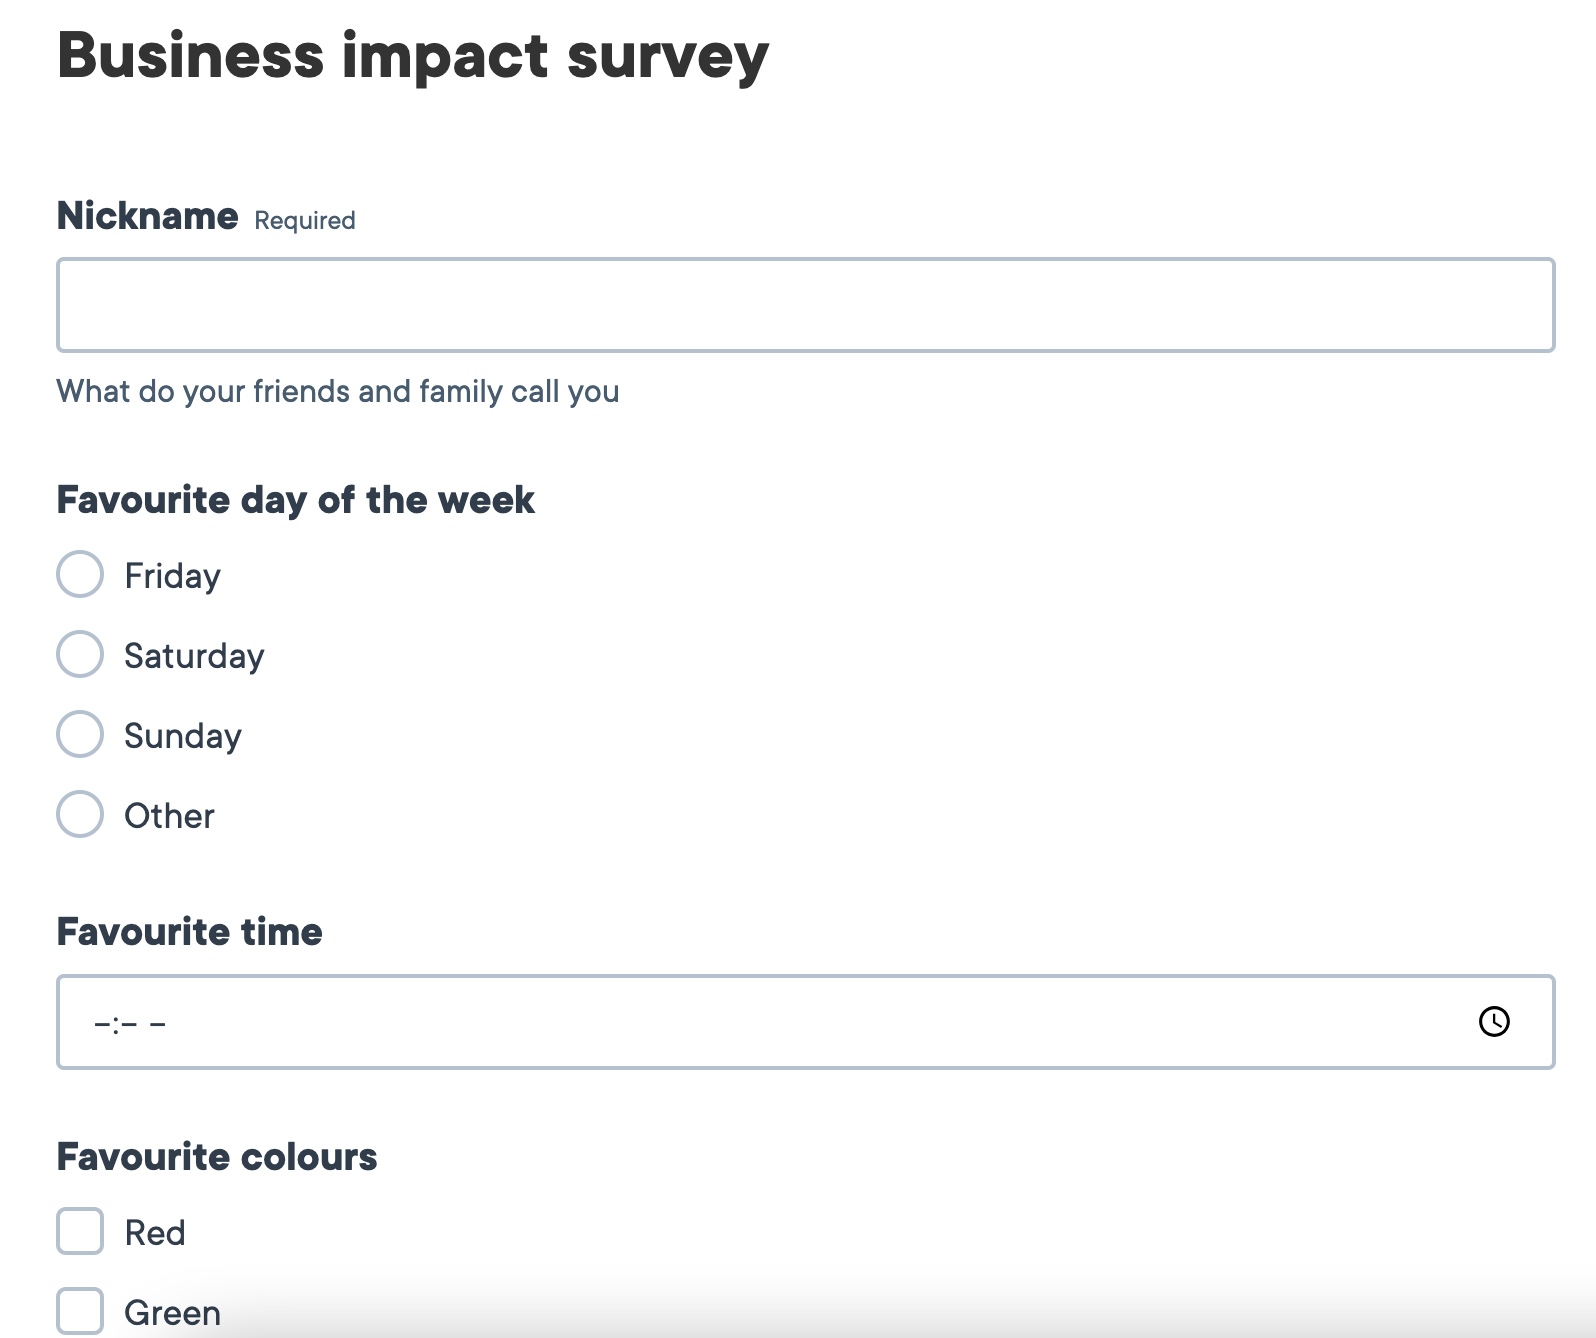Click the Nickname hint text about friends
The height and width of the screenshot is (1338, 1596).
[x=338, y=391]
